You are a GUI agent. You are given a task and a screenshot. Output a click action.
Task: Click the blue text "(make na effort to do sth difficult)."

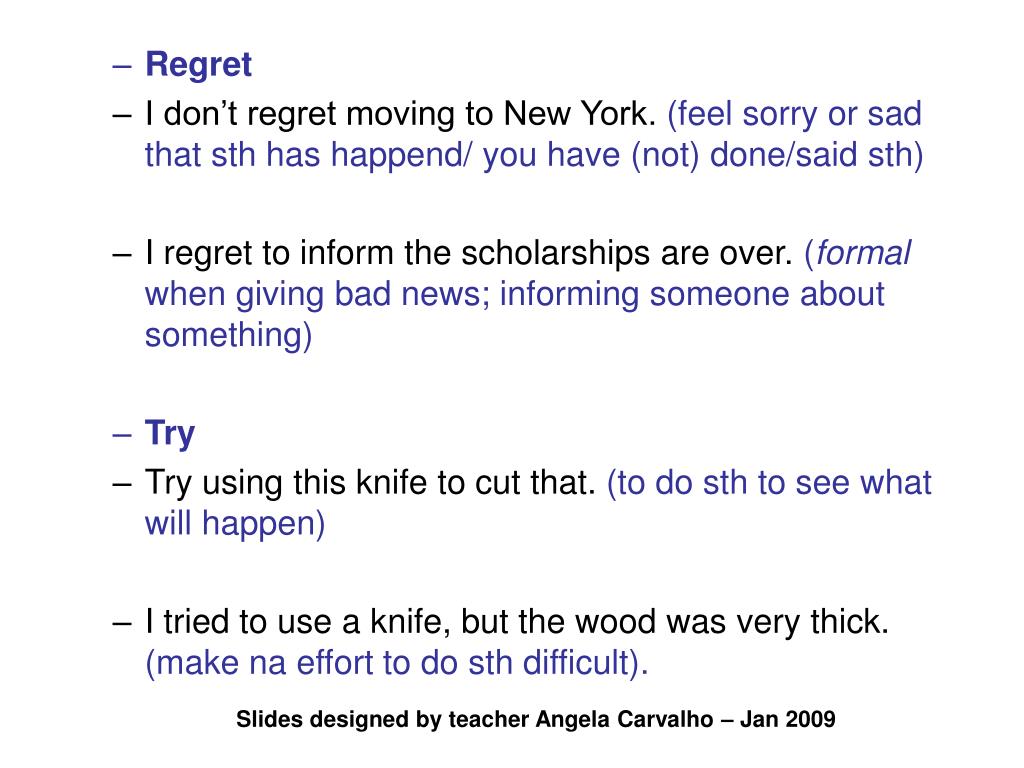point(397,663)
